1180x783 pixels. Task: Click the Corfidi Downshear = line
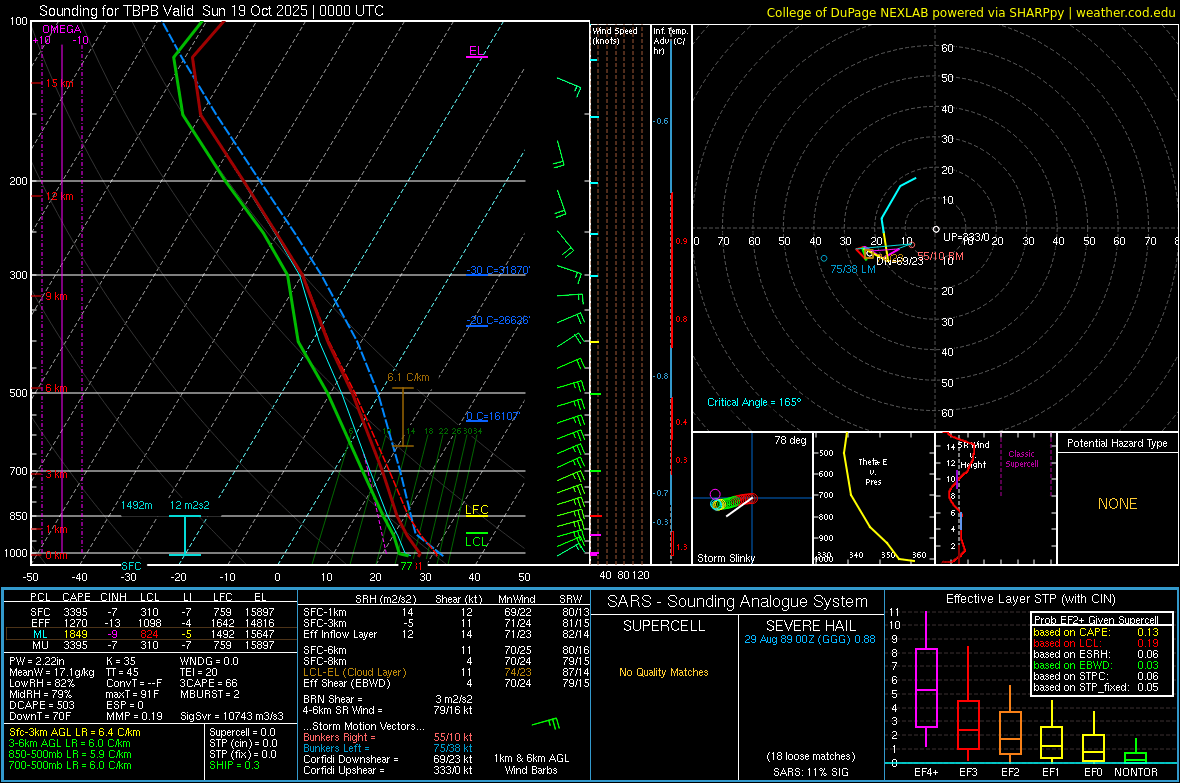(x=388, y=759)
